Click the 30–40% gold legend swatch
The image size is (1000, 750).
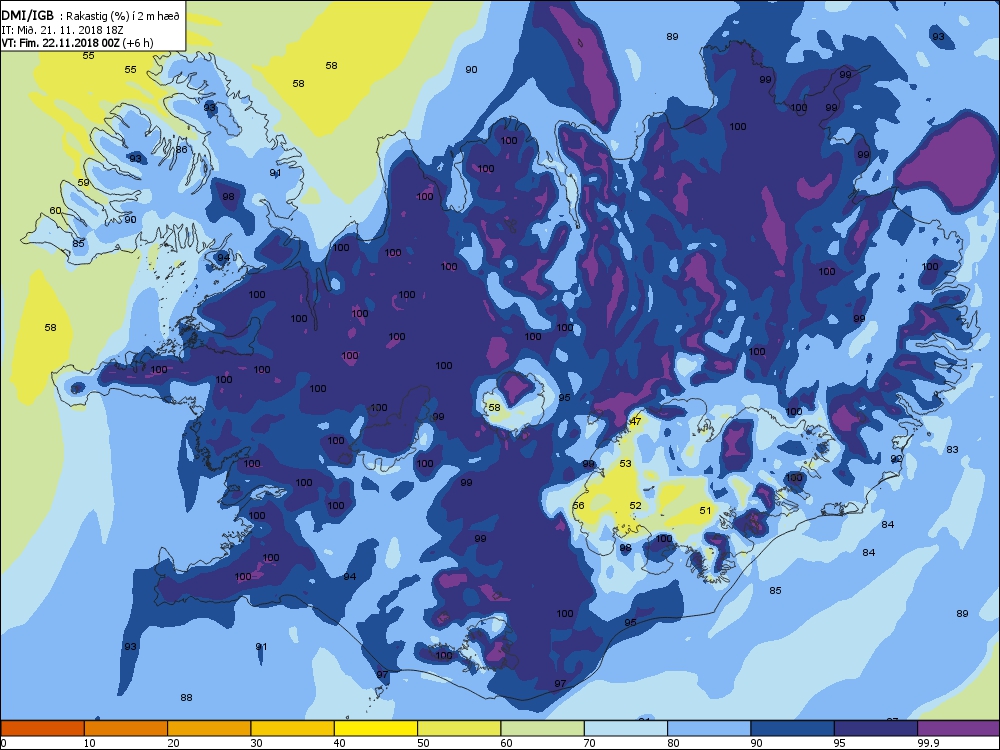(293, 728)
